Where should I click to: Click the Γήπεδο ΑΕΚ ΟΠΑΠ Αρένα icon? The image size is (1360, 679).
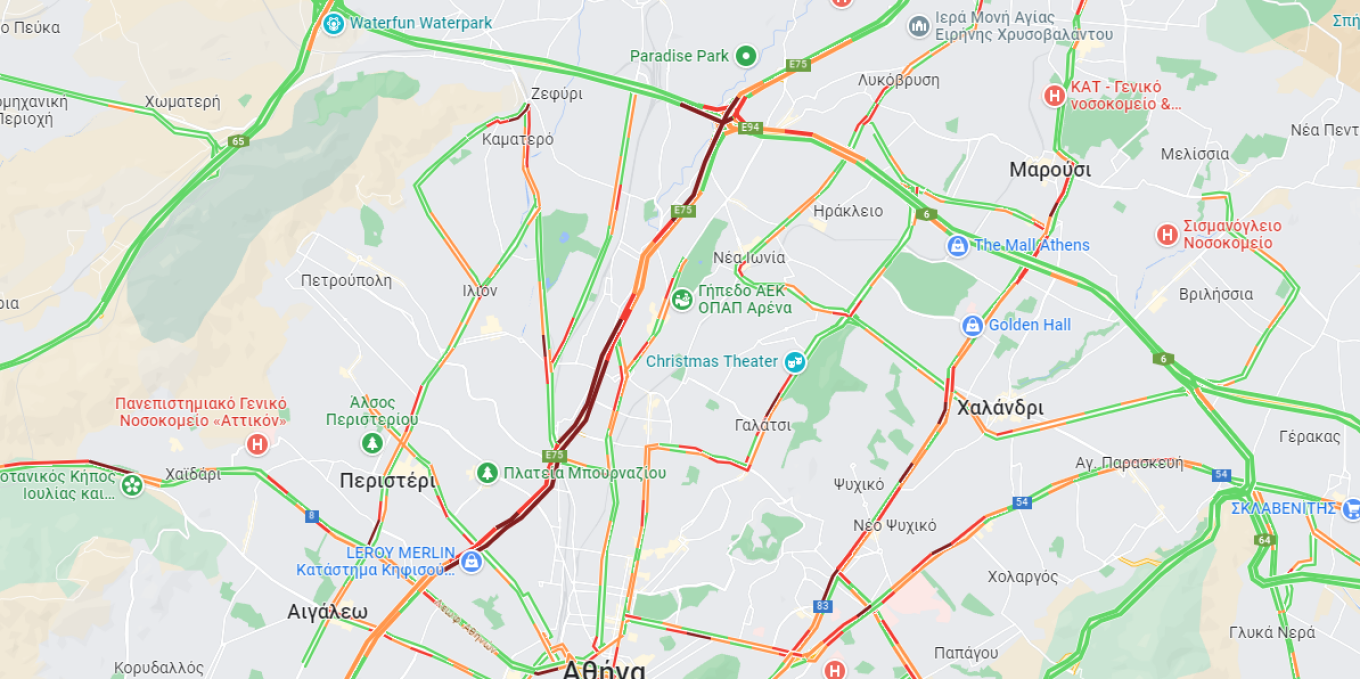[683, 299]
